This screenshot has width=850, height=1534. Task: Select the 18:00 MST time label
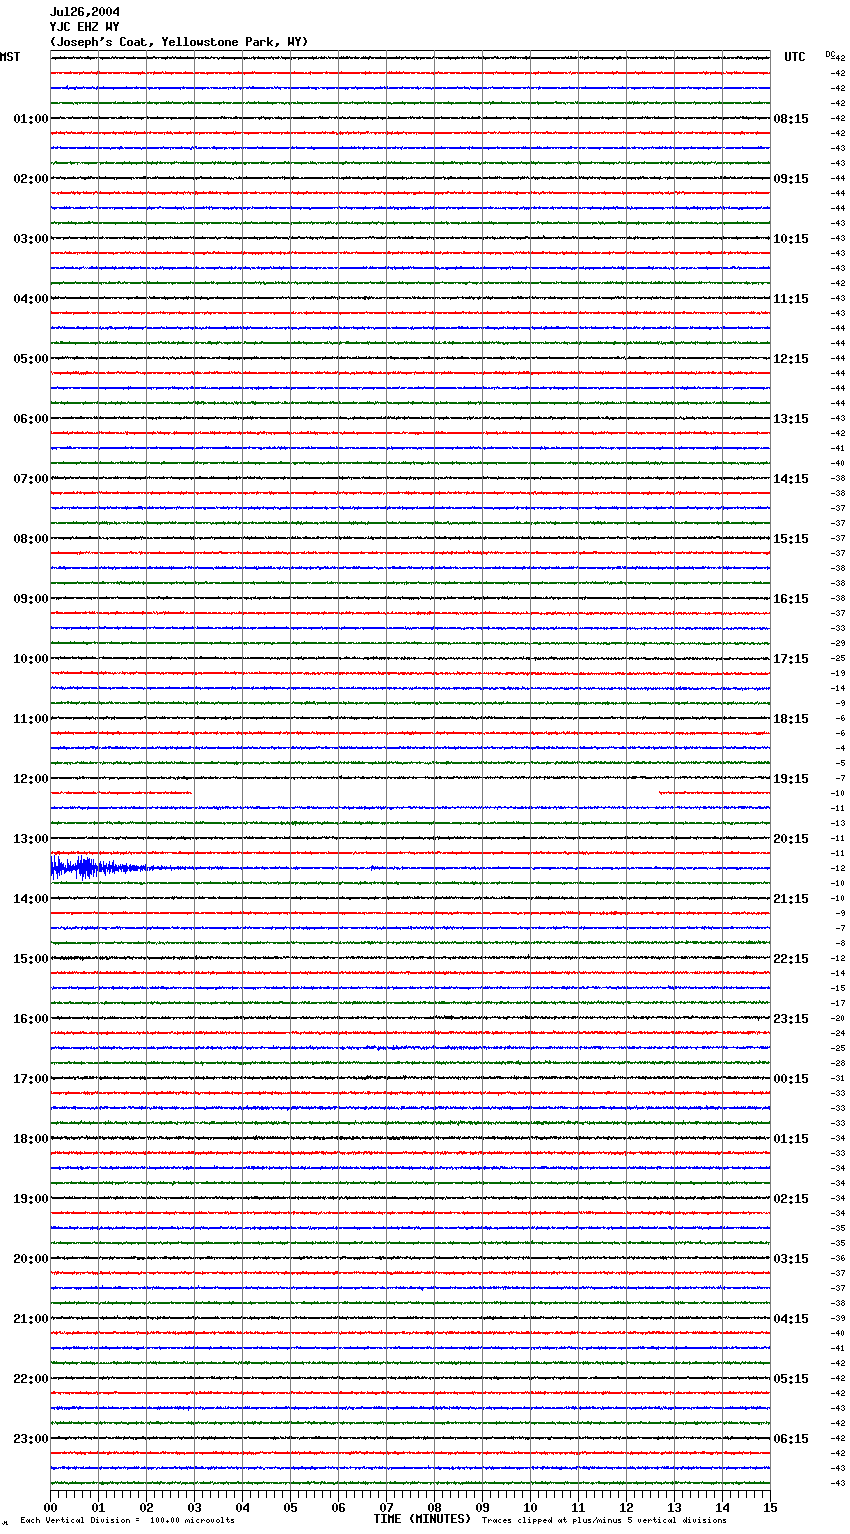[31, 1139]
